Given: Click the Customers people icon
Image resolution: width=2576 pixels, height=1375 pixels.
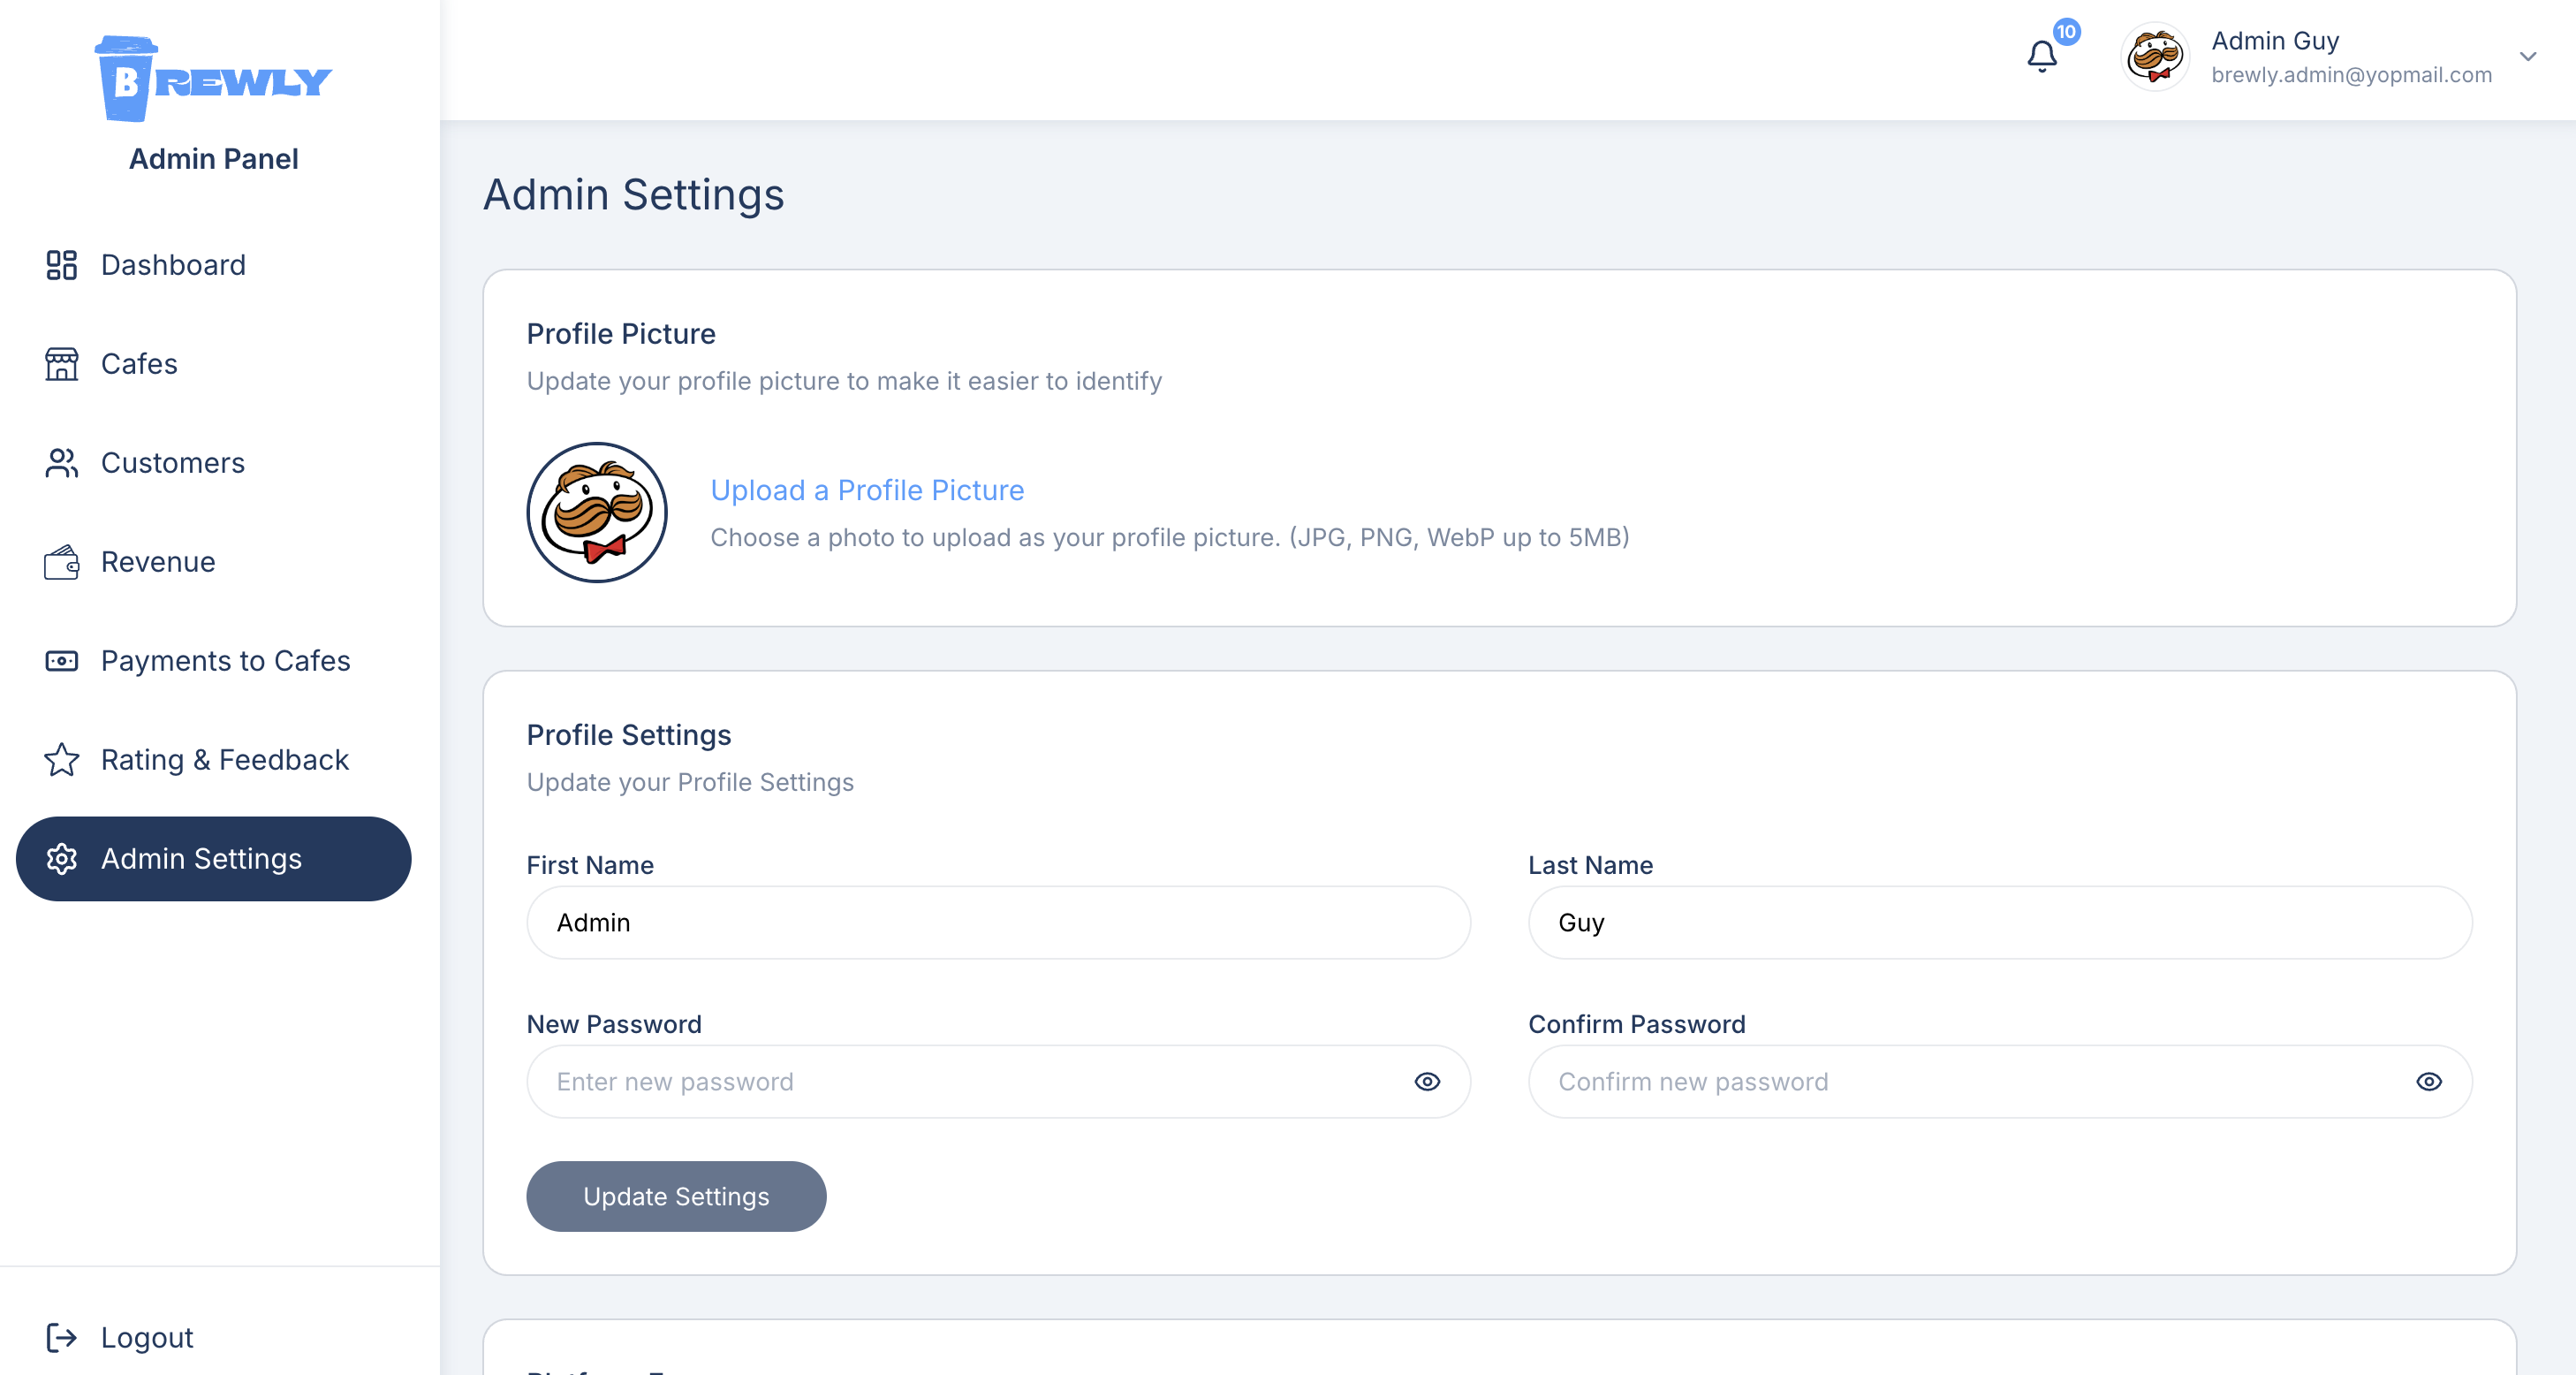Looking at the screenshot, I should point(61,463).
